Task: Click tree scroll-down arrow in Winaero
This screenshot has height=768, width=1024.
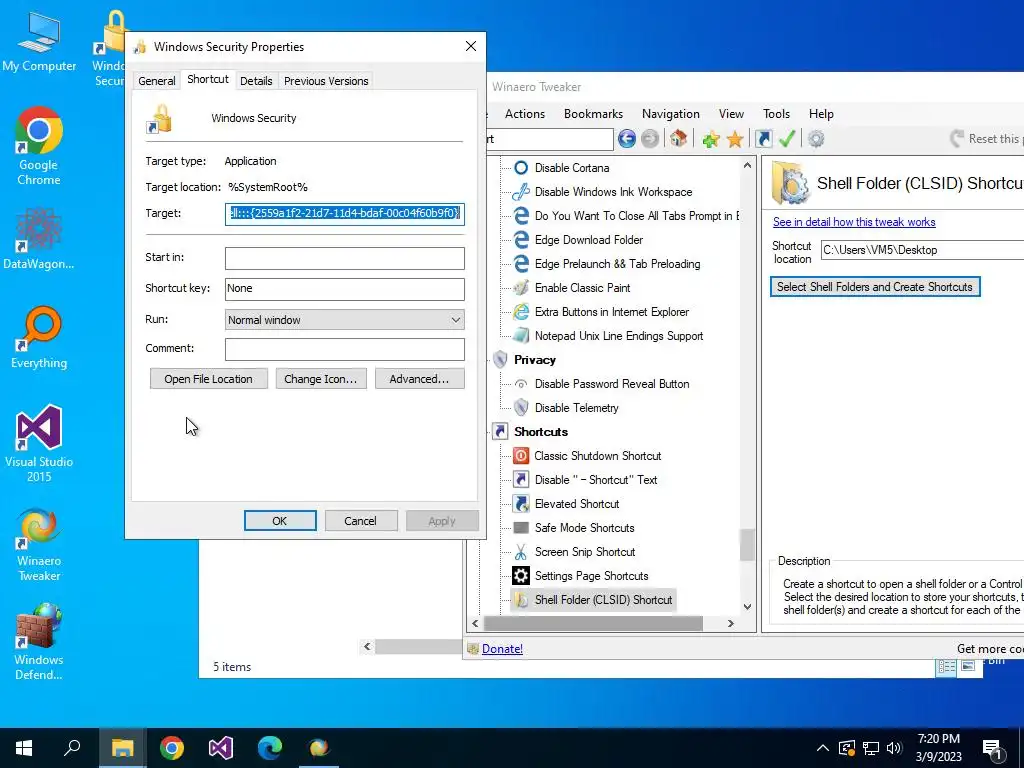Action: (x=747, y=607)
